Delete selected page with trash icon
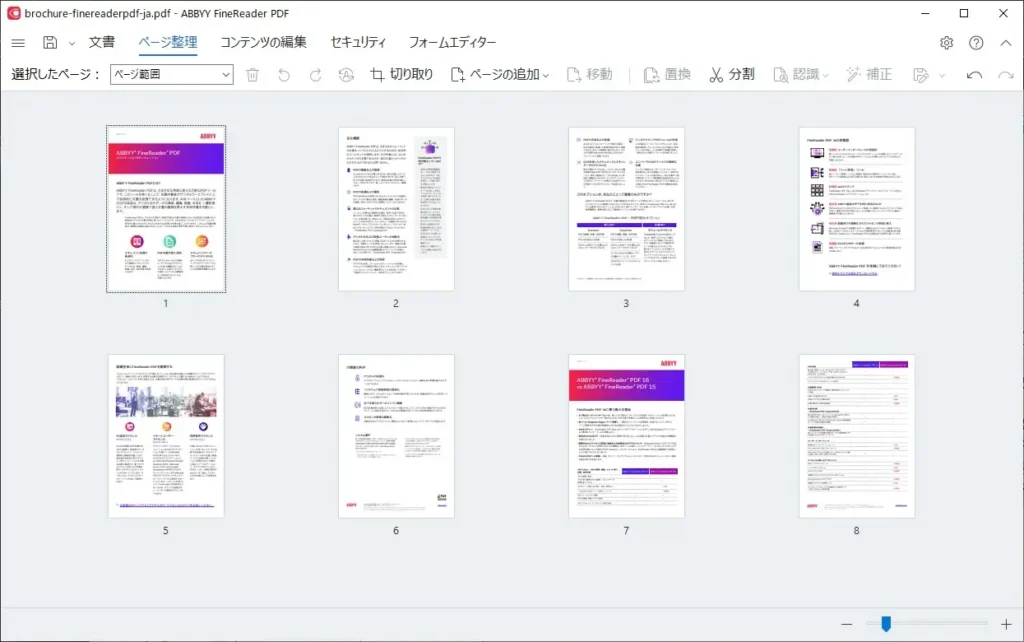This screenshot has width=1024, height=642. pos(252,75)
